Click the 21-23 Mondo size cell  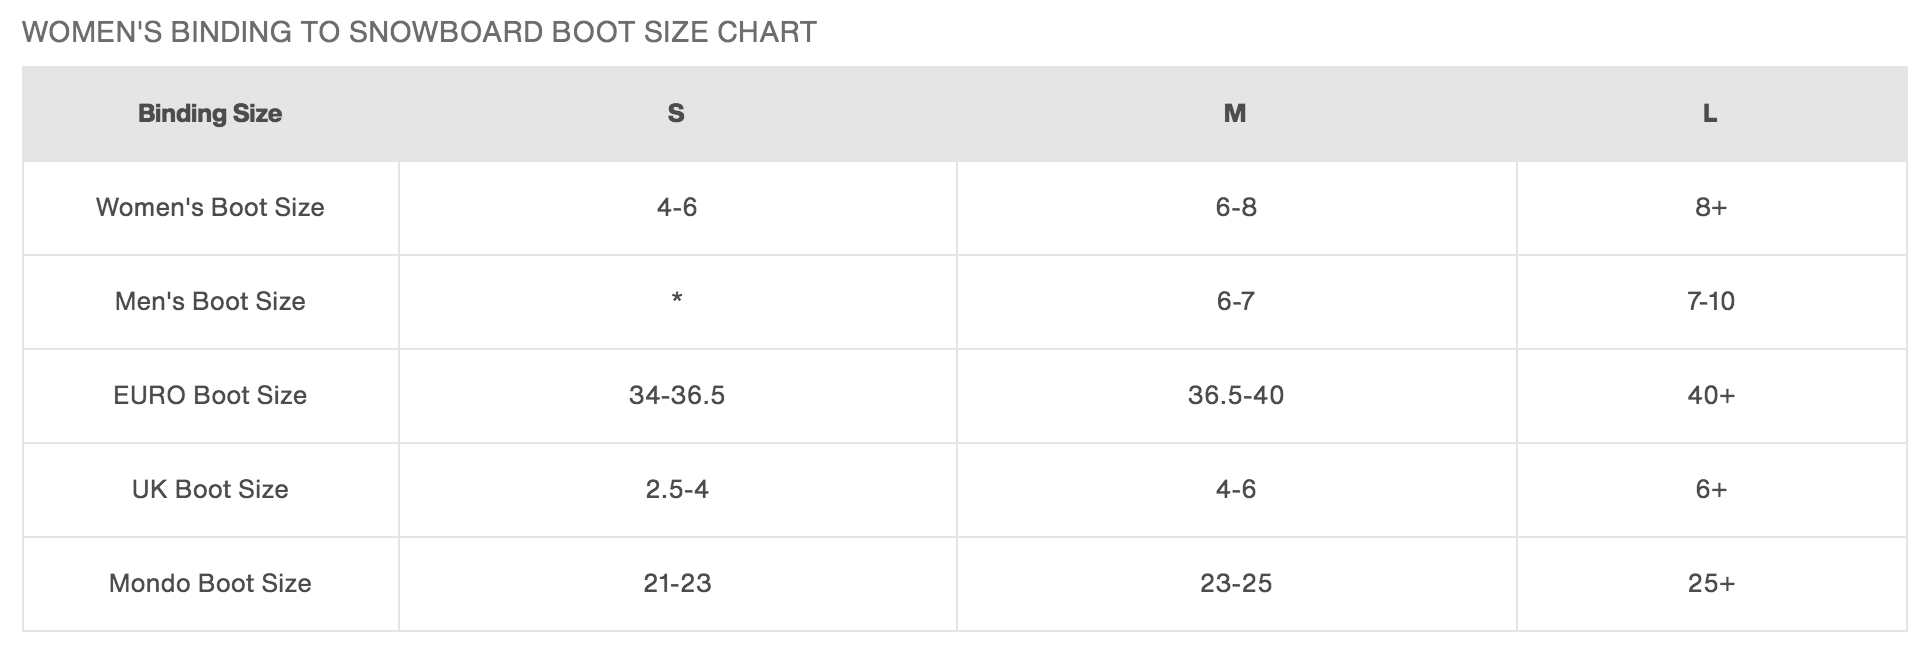coord(677,583)
